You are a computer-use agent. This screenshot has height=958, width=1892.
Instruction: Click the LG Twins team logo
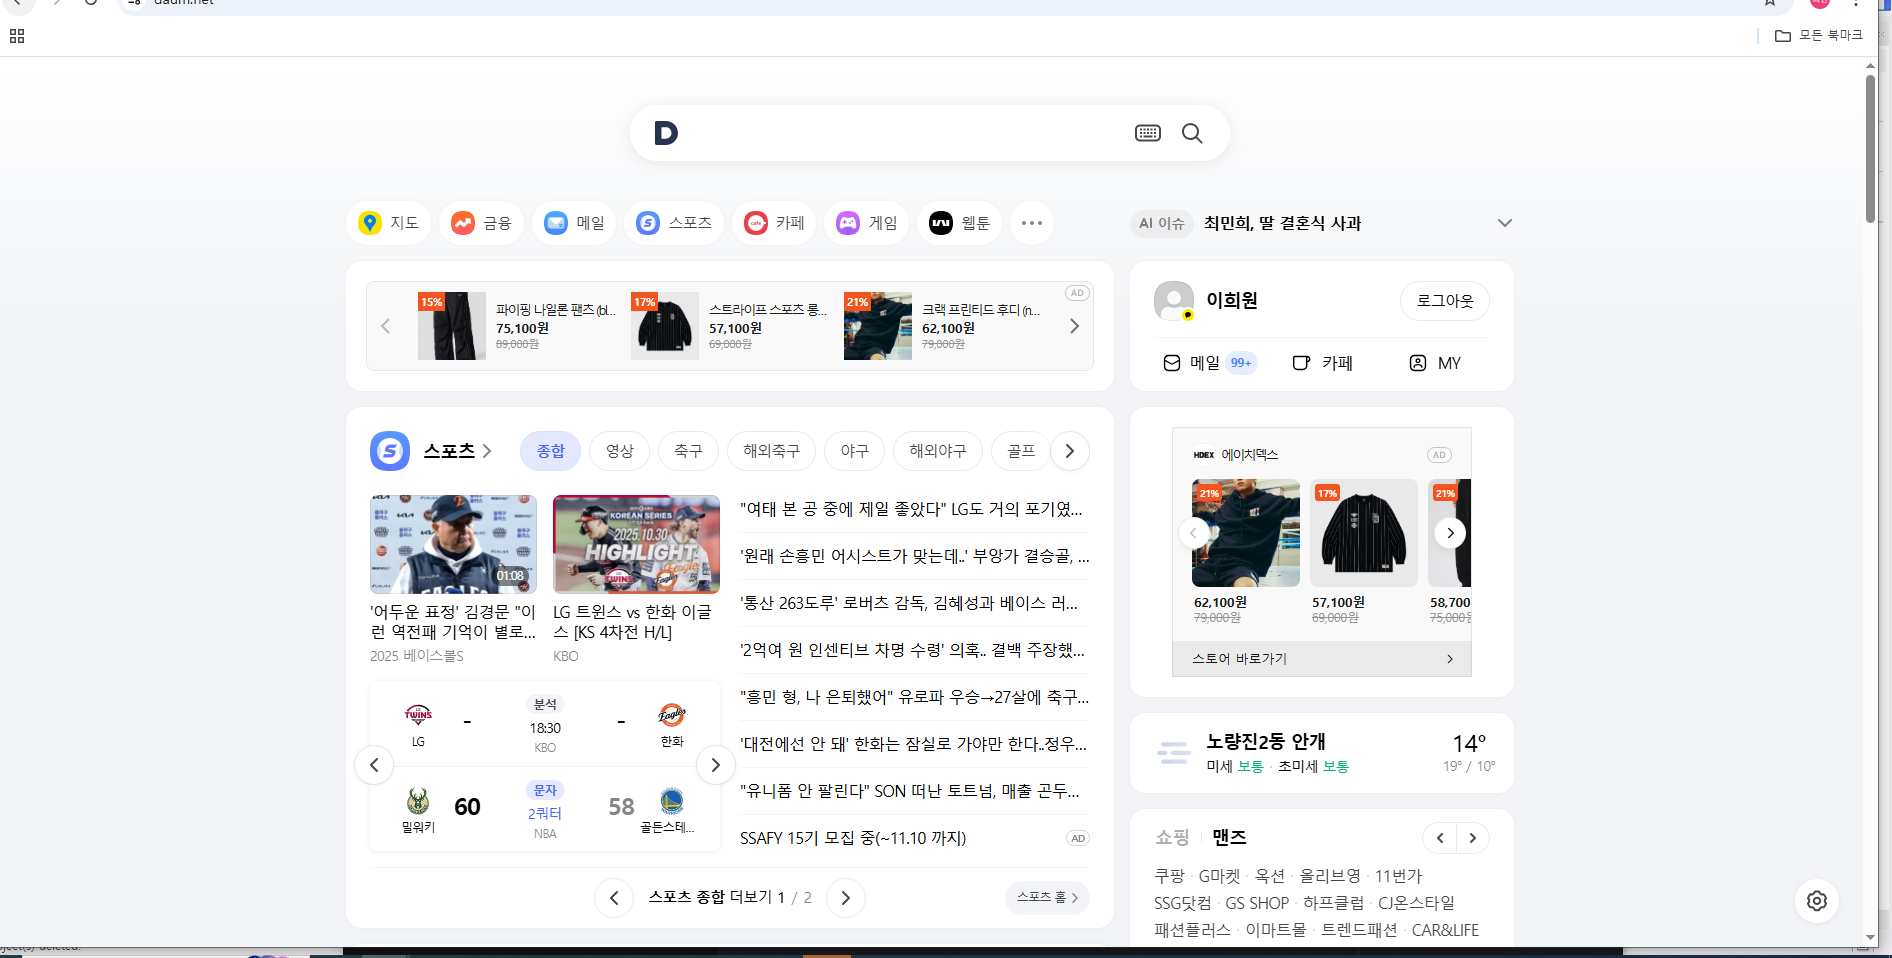tap(418, 714)
